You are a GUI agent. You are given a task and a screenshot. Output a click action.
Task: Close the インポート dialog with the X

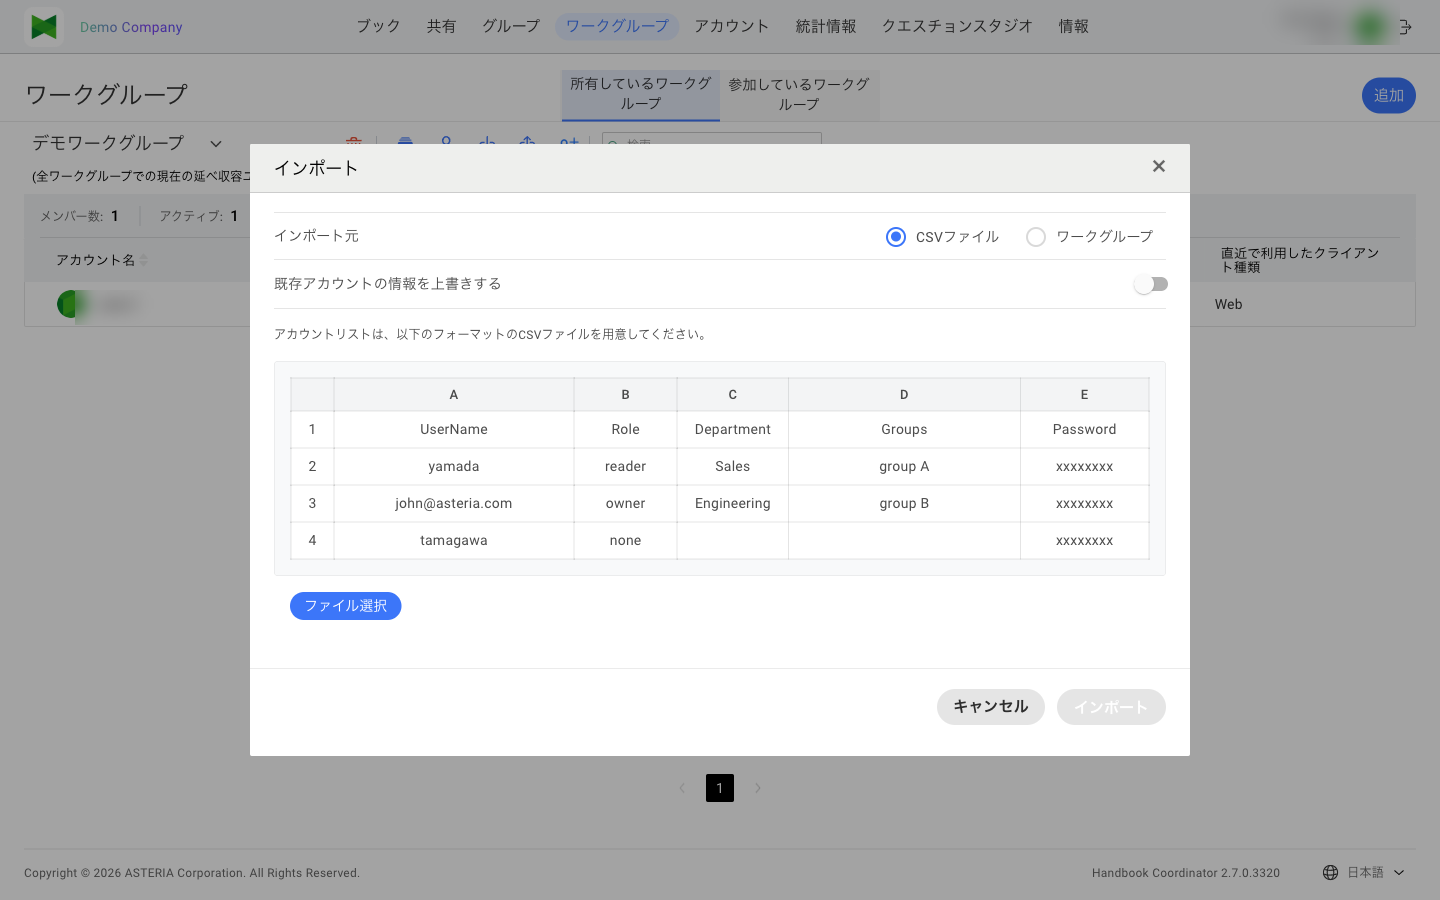pos(1158,166)
